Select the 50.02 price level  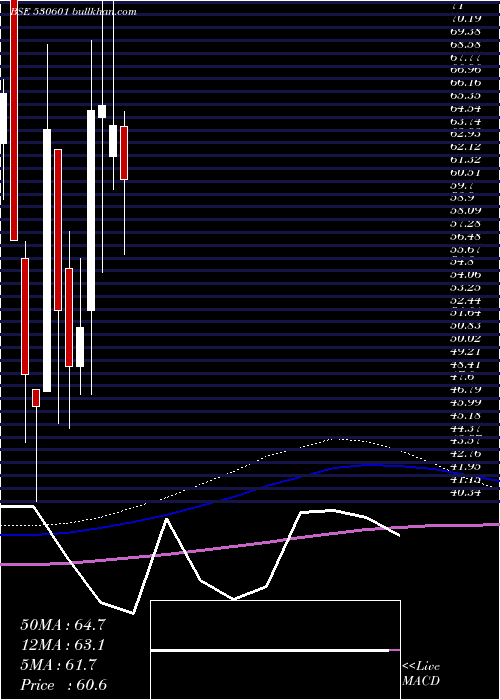point(465,339)
